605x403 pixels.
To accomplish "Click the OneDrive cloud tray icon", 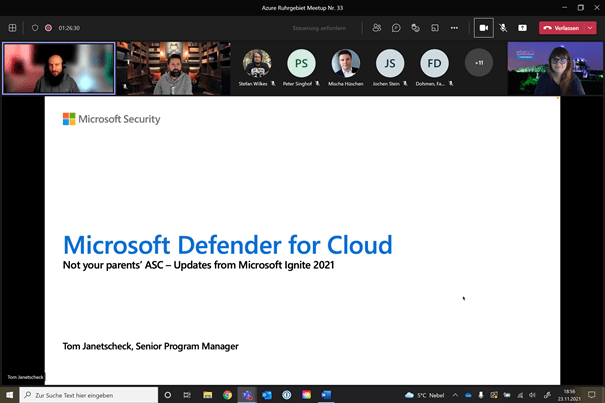I will click(x=468, y=395).
